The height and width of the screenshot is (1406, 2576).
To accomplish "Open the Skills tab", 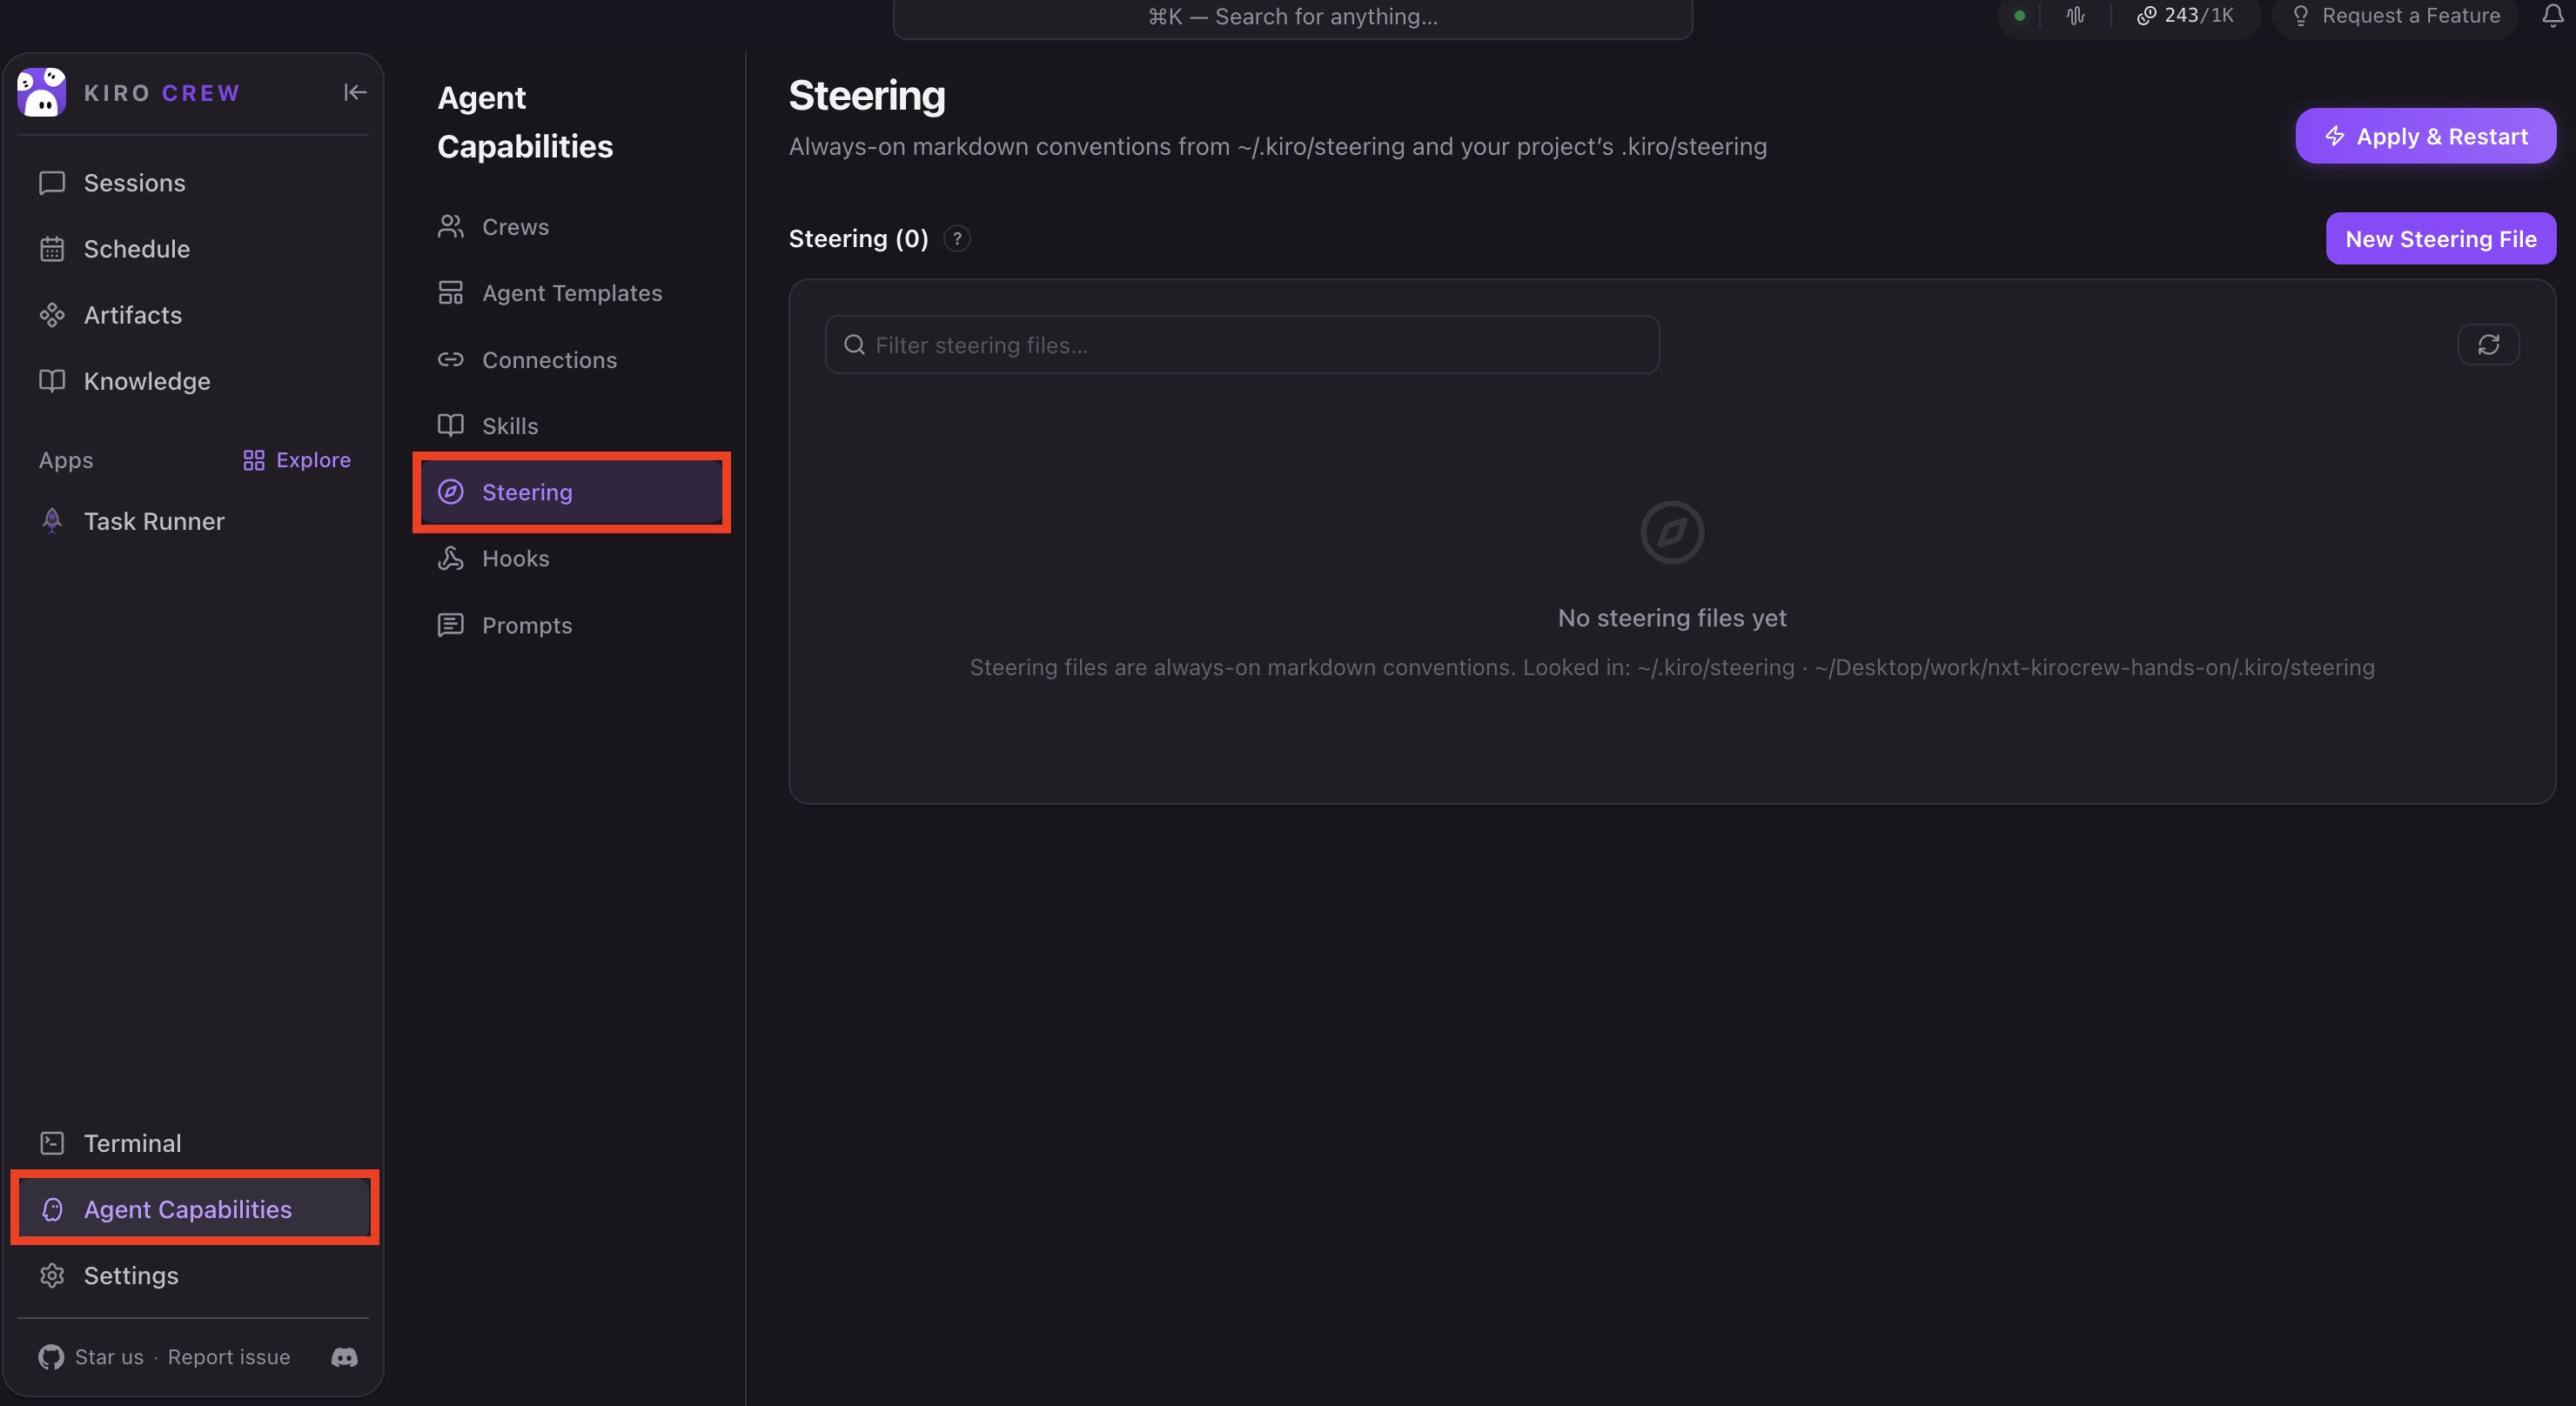I will (x=571, y=426).
